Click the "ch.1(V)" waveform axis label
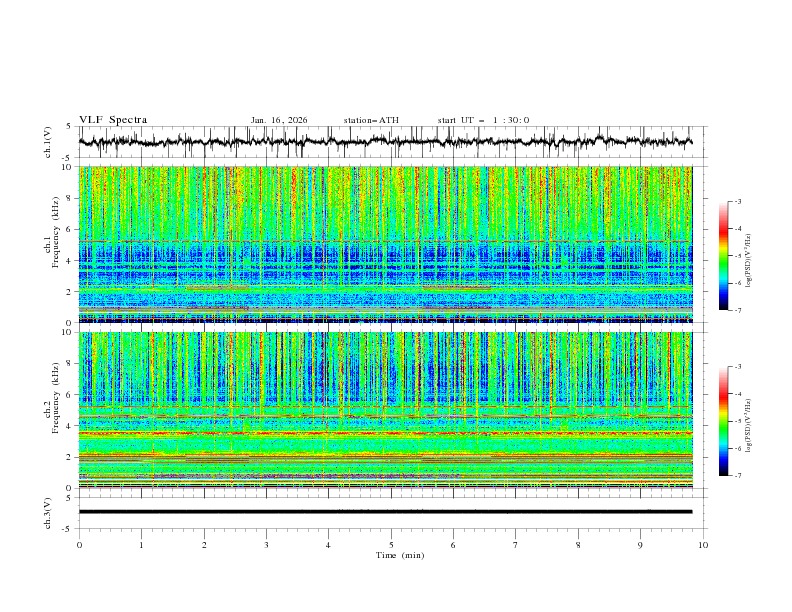792x612 pixels. pos(49,142)
